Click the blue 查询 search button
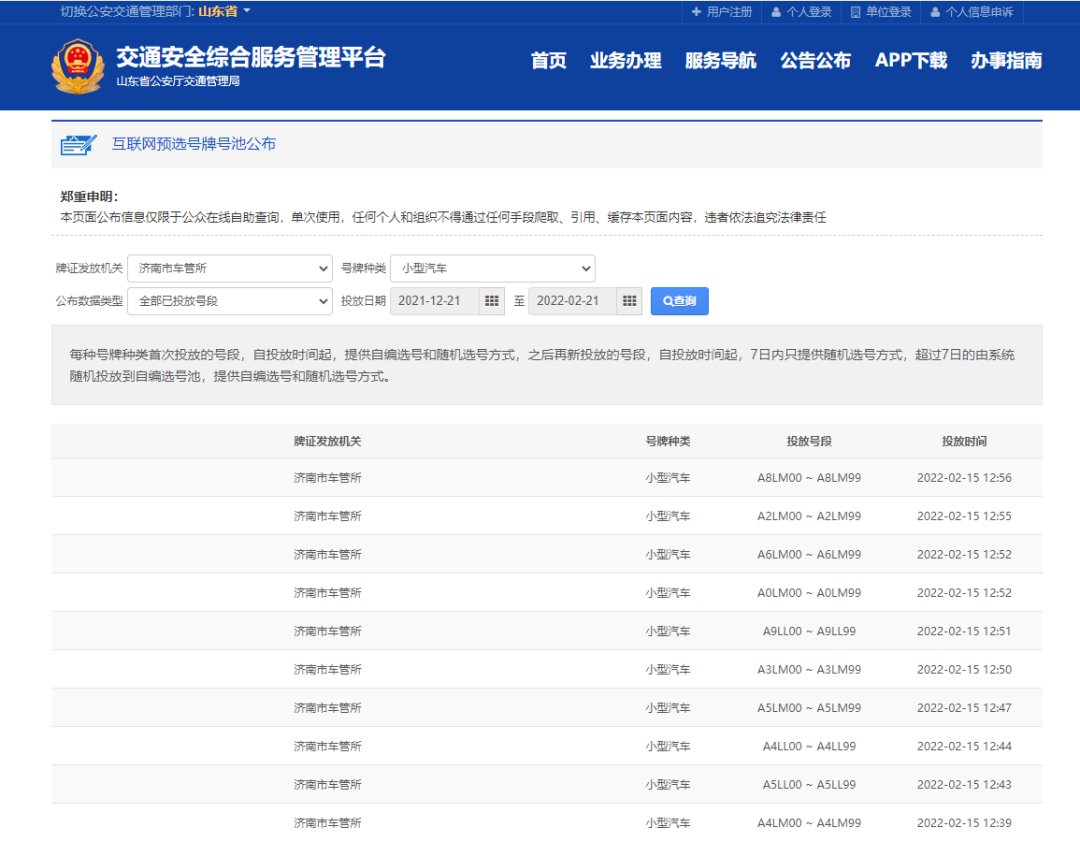The width and height of the screenshot is (1080, 842). 679,301
